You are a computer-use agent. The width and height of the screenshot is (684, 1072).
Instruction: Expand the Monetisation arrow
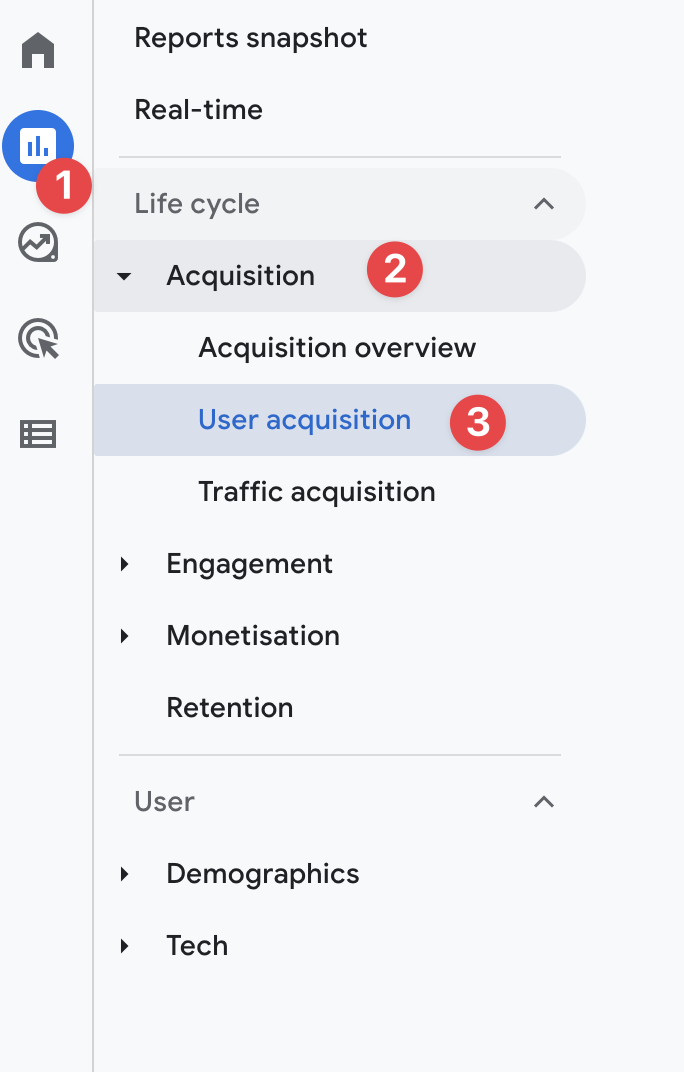click(124, 636)
